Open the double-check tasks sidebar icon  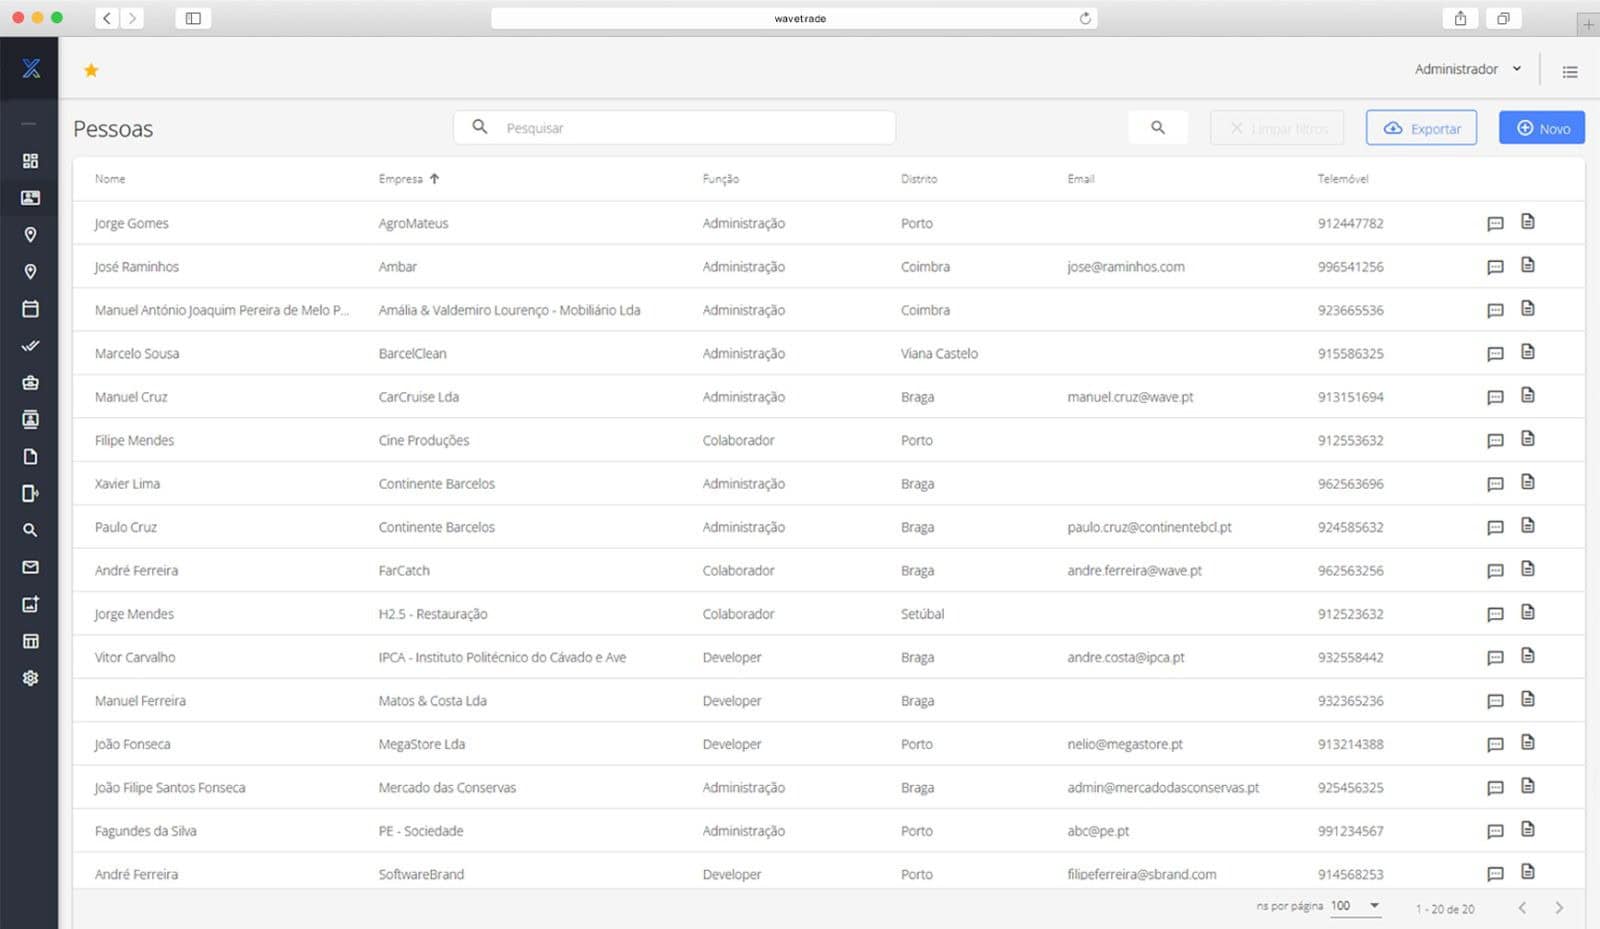[x=30, y=346]
